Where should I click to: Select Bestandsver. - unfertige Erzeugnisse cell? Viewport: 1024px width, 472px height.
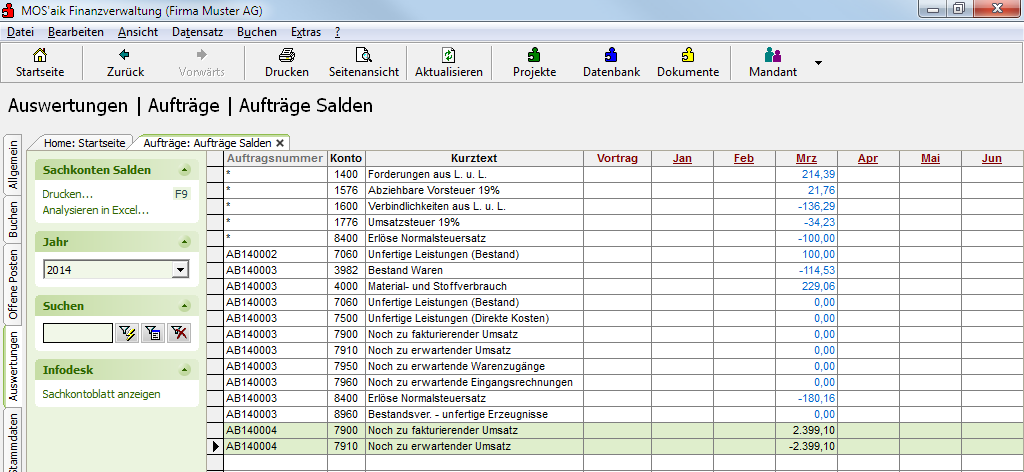click(x=474, y=414)
